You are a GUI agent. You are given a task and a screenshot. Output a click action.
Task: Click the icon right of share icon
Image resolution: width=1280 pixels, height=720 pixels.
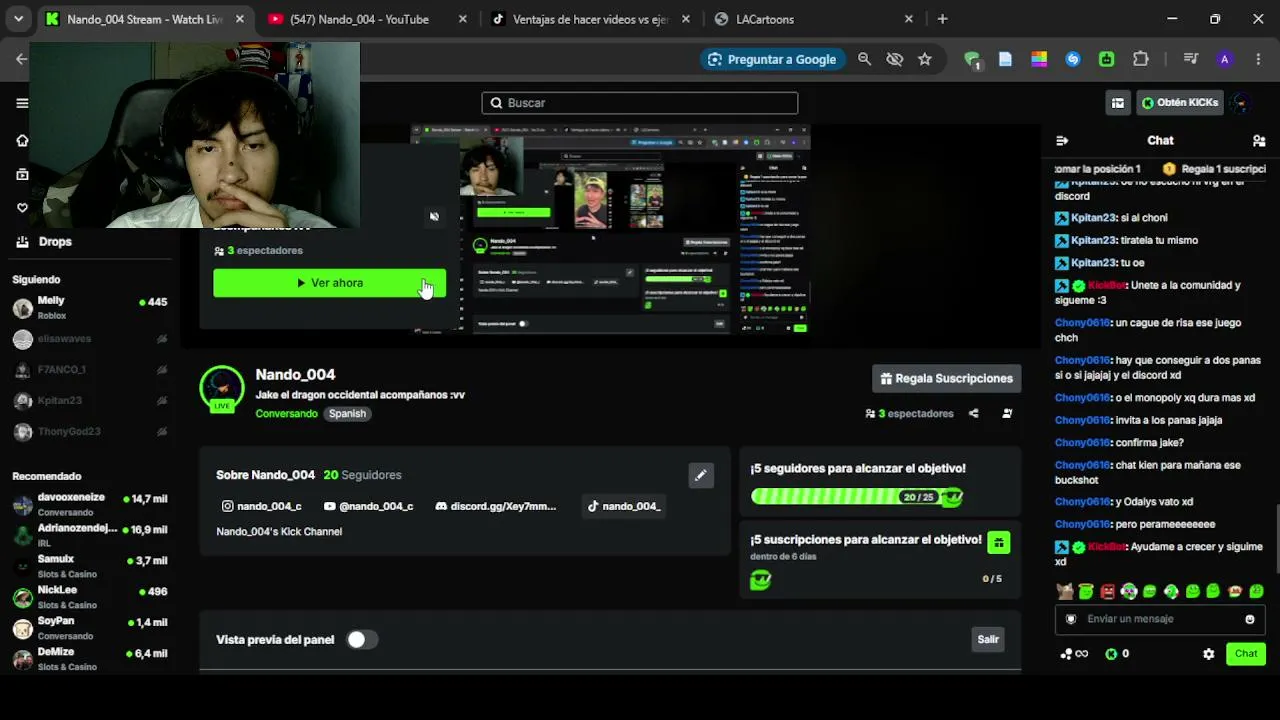(x=1007, y=413)
